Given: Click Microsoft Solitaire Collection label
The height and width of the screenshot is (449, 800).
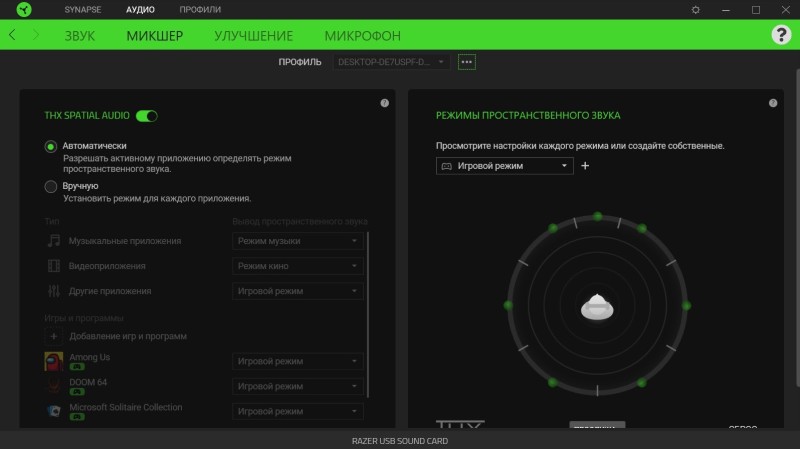Looking at the screenshot, I should tap(126, 407).
